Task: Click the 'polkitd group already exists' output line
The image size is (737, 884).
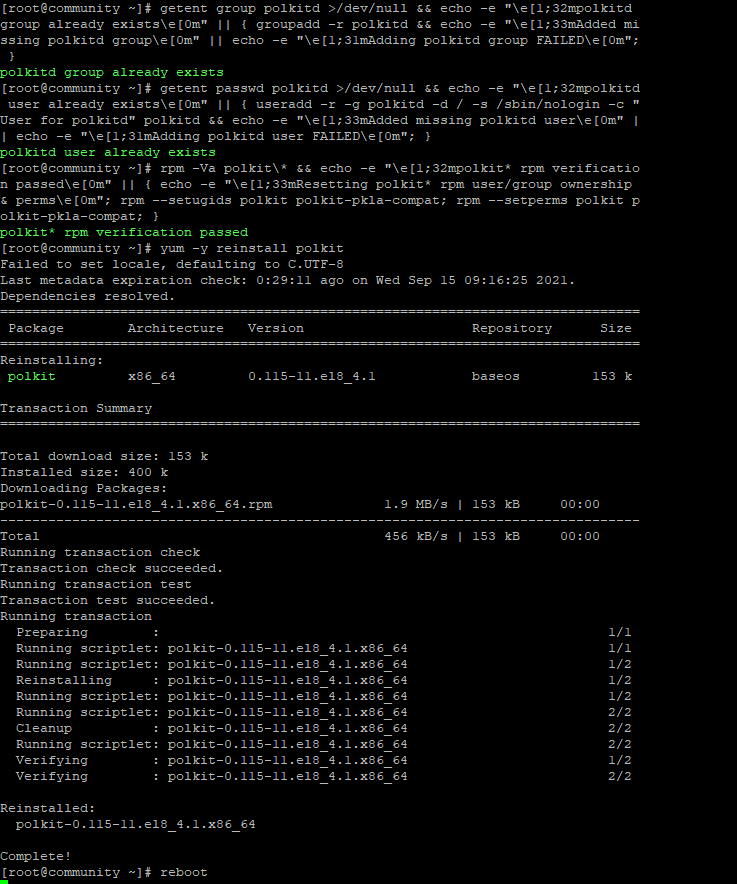Action: (112, 72)
